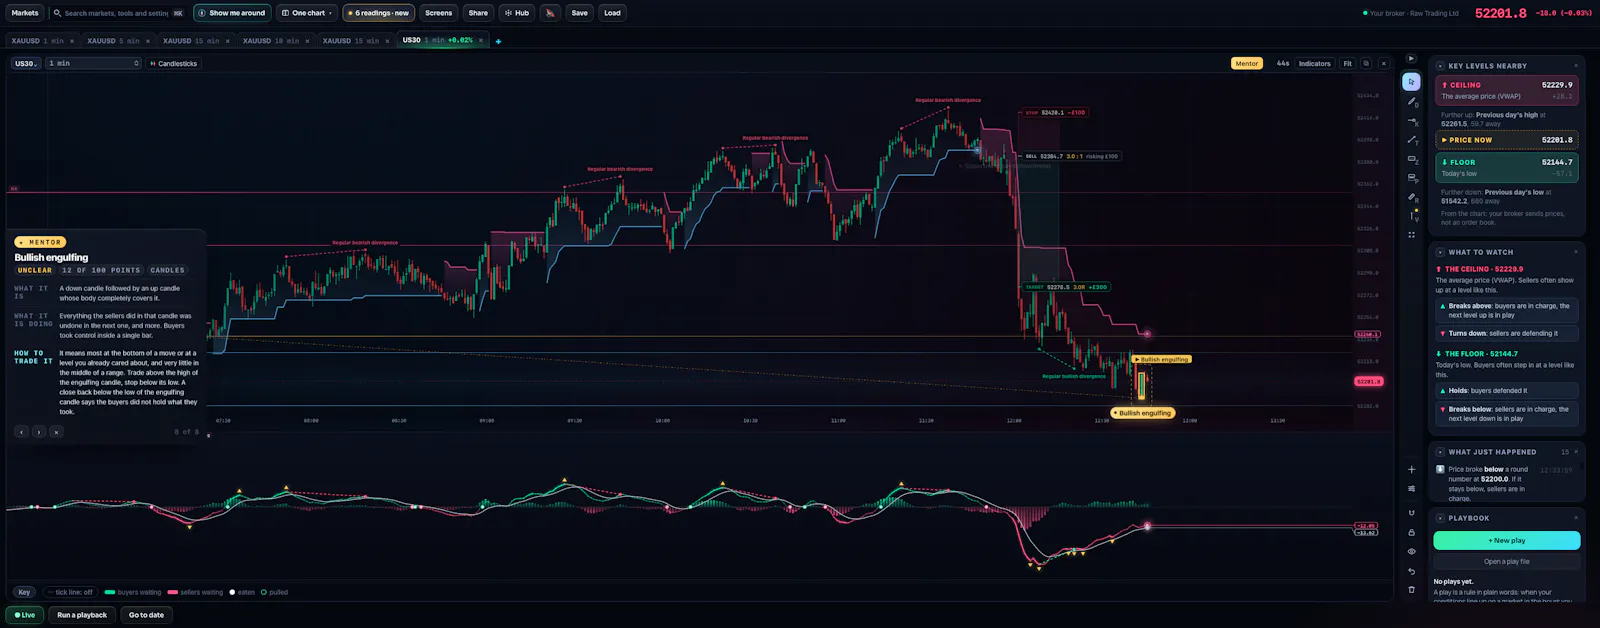Go to the previous Mentor card

pos(21,432)
